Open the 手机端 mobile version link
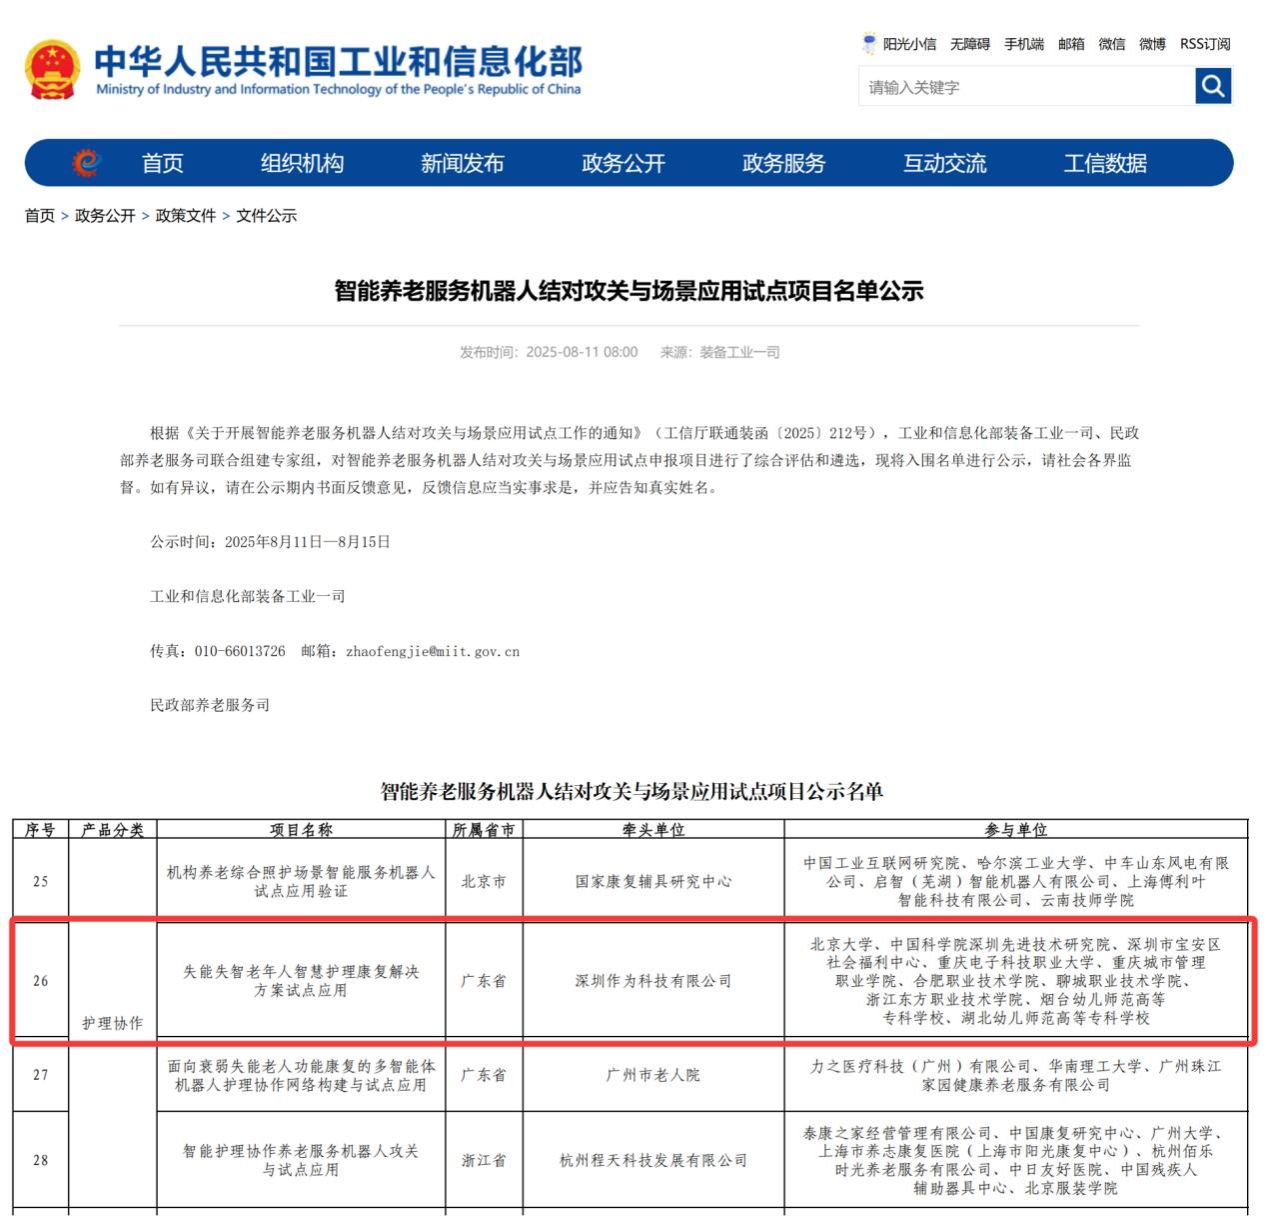Viewport: 1266px width, 1216px height. coord(1024,44)
